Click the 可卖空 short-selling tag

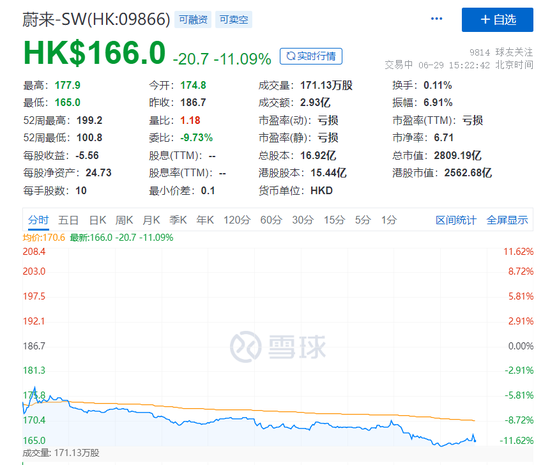234,20
